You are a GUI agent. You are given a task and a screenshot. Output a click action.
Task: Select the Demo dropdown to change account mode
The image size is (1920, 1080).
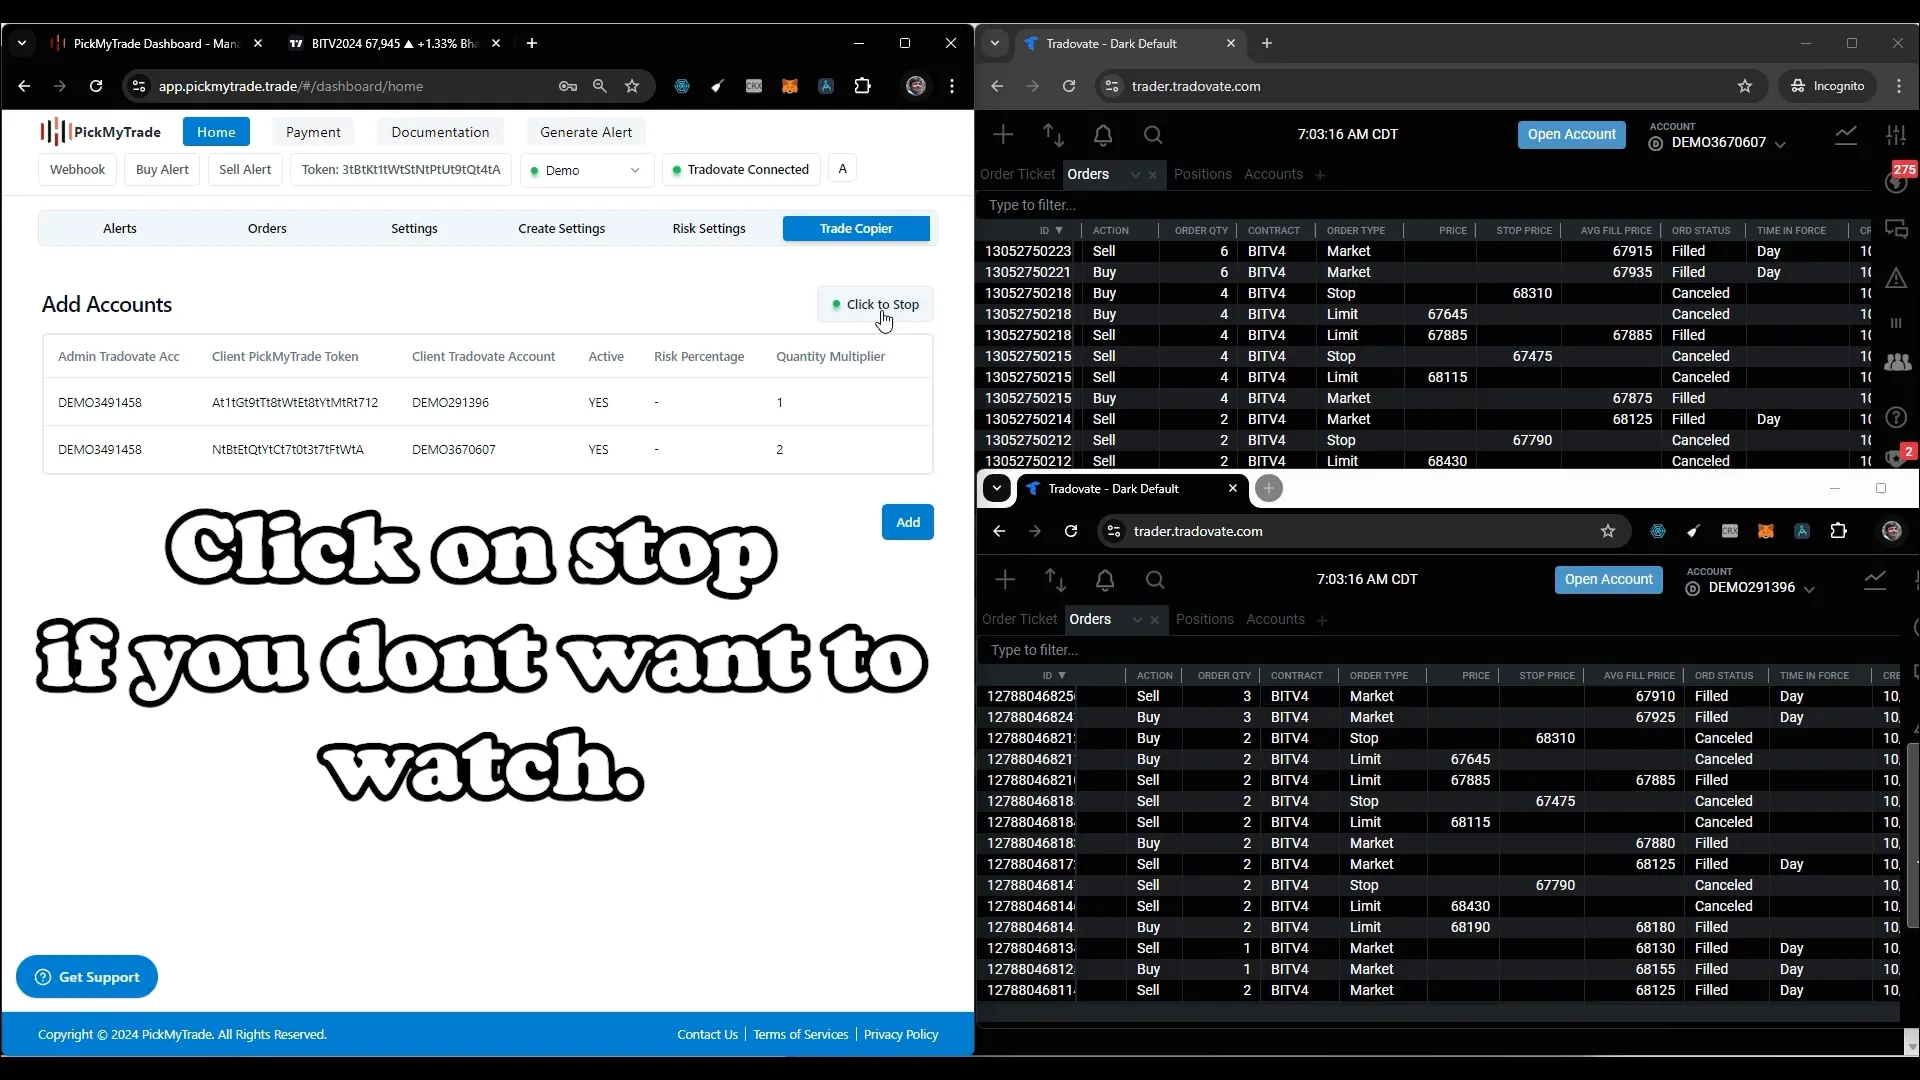click(587, 169)
